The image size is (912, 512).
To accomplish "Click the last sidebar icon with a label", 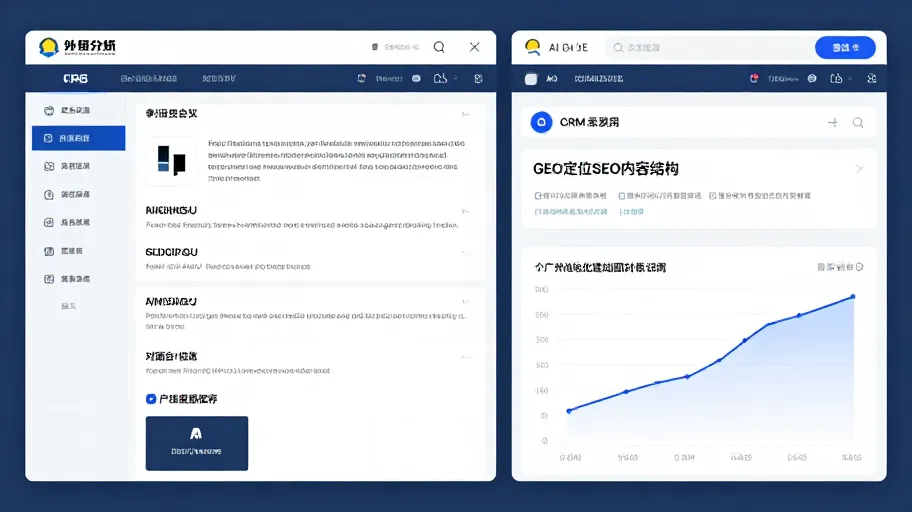I will (49, 279).
